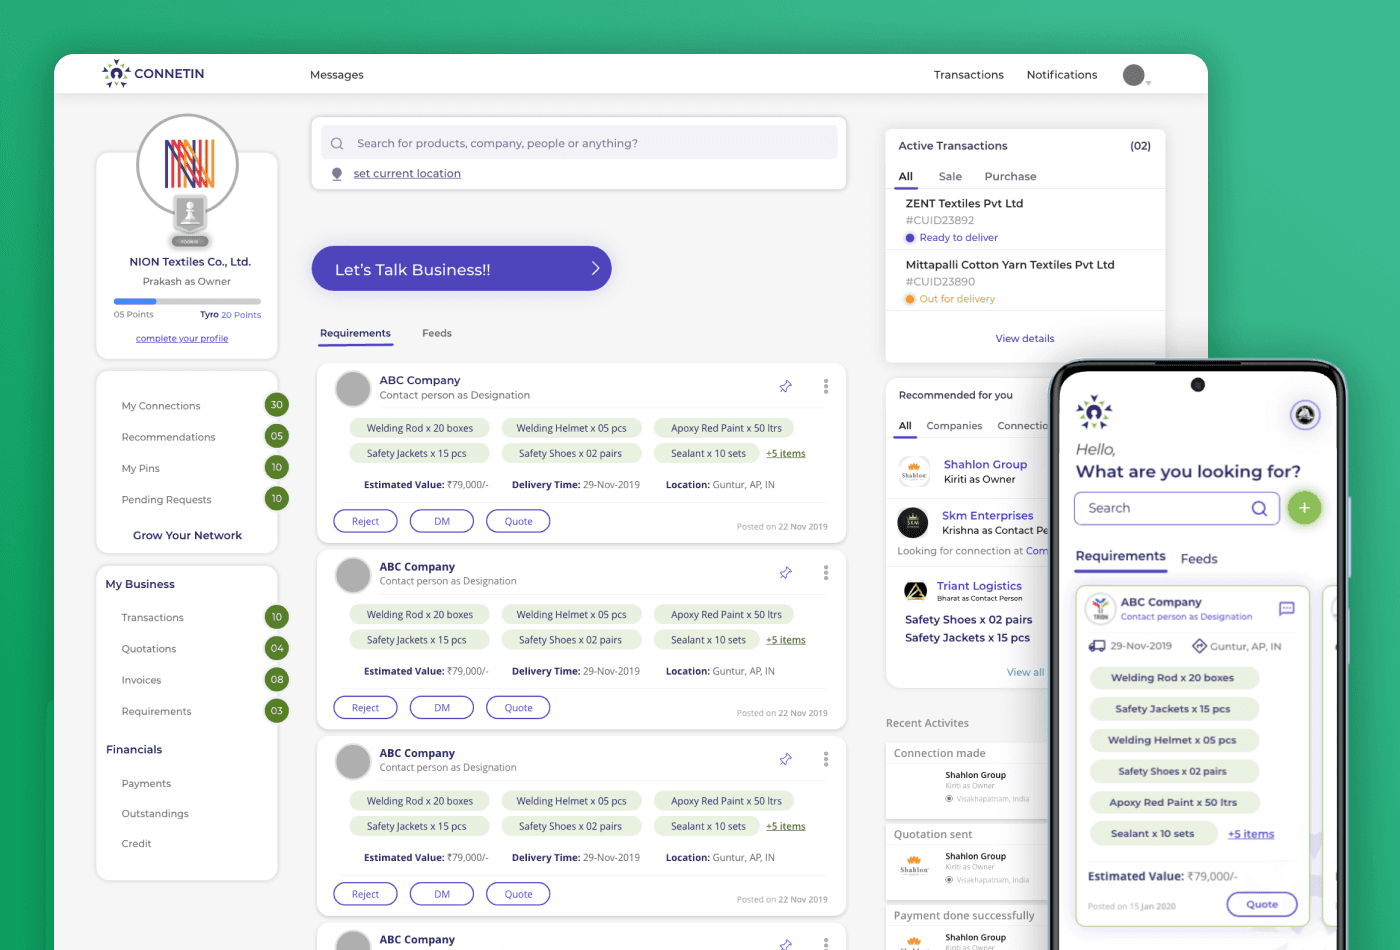Reject the first ABC Company requirement
1400x950 pixels.
coord(365,521)
